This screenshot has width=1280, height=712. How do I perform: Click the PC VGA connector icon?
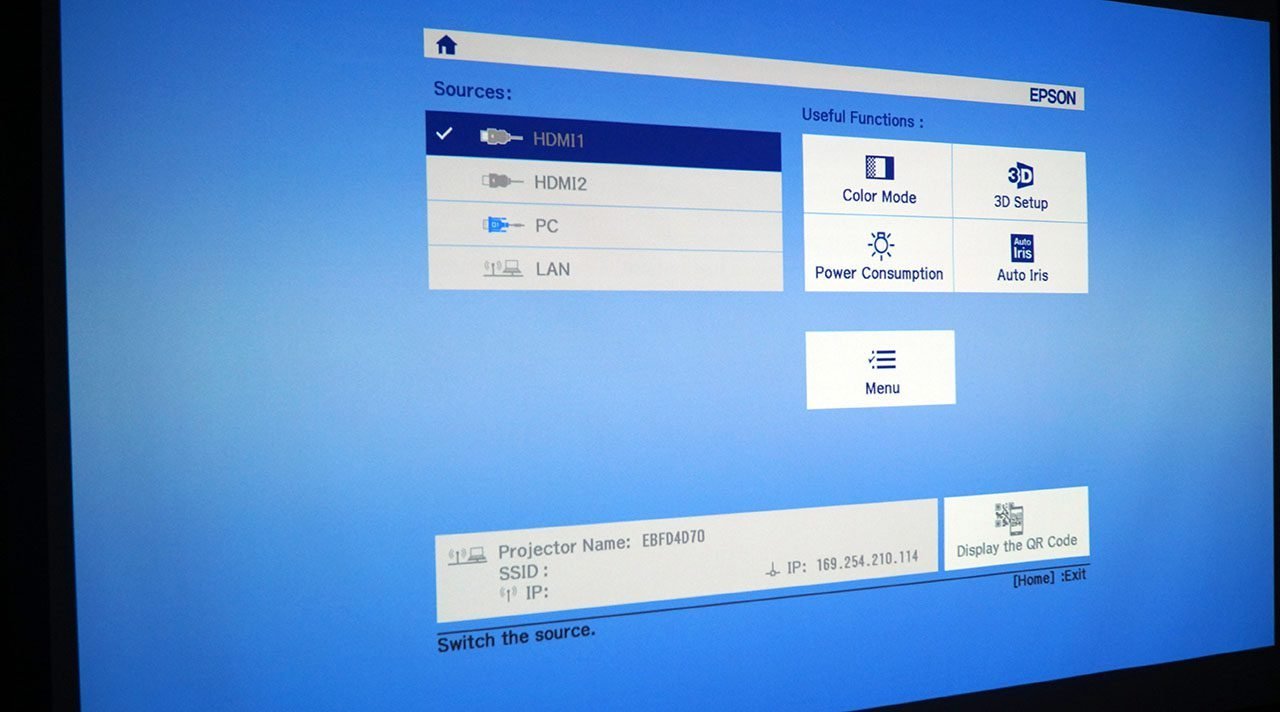click(x=502, y=225)
